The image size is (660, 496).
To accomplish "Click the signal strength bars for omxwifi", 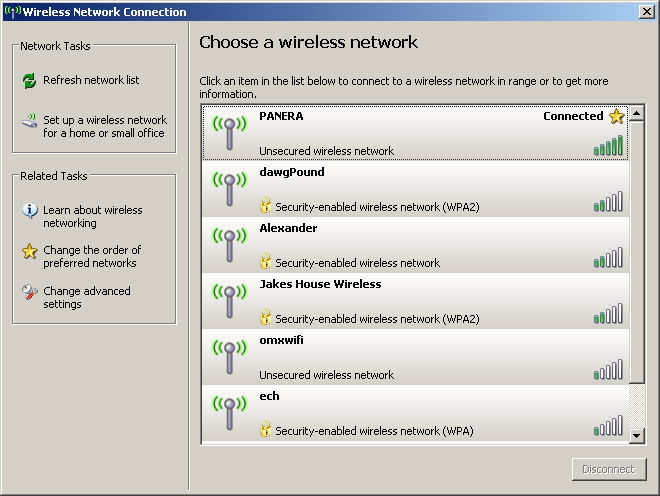I will click(608, 370).
